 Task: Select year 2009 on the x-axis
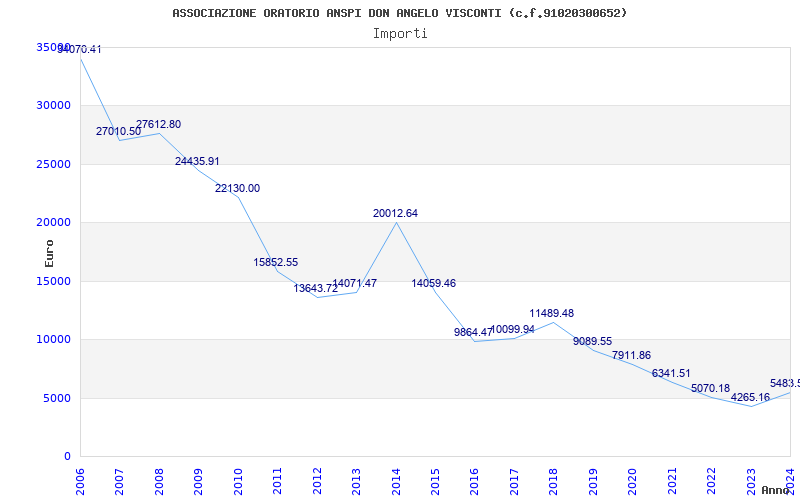coord(198,481)
